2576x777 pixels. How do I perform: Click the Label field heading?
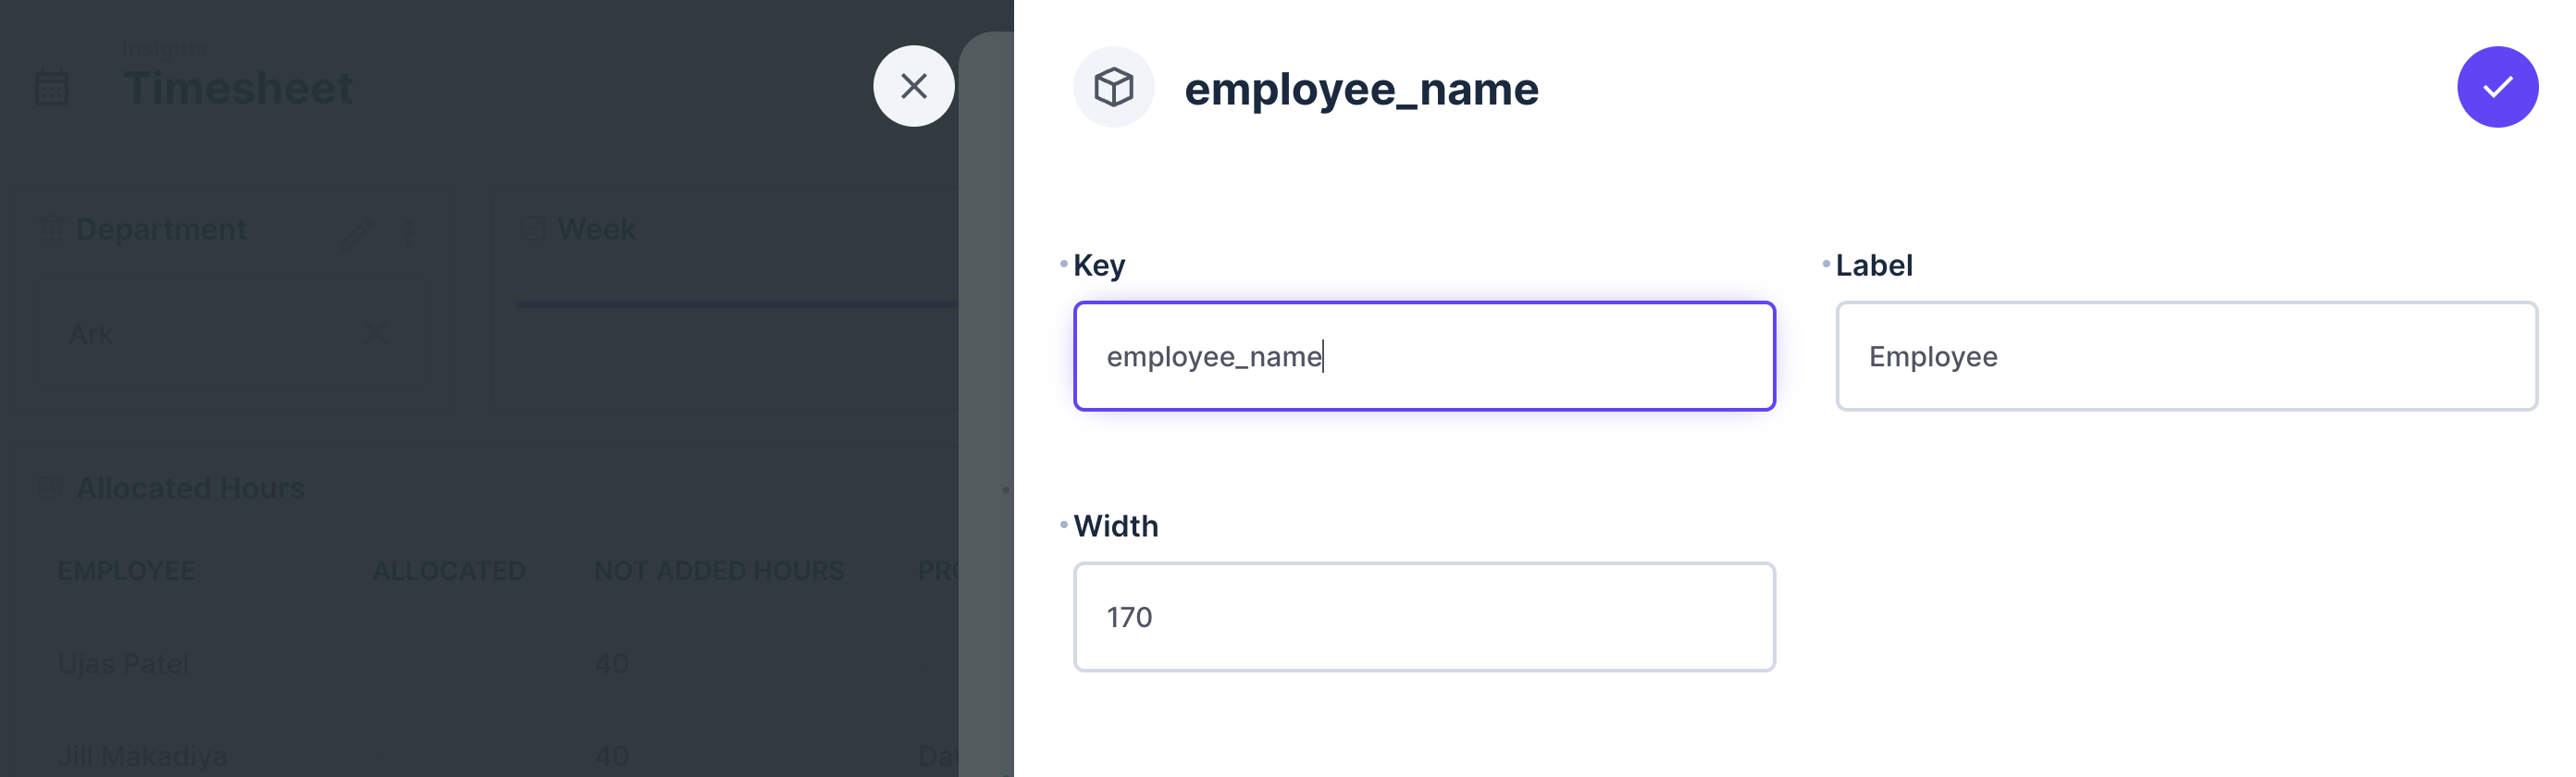coord(1873,266)
